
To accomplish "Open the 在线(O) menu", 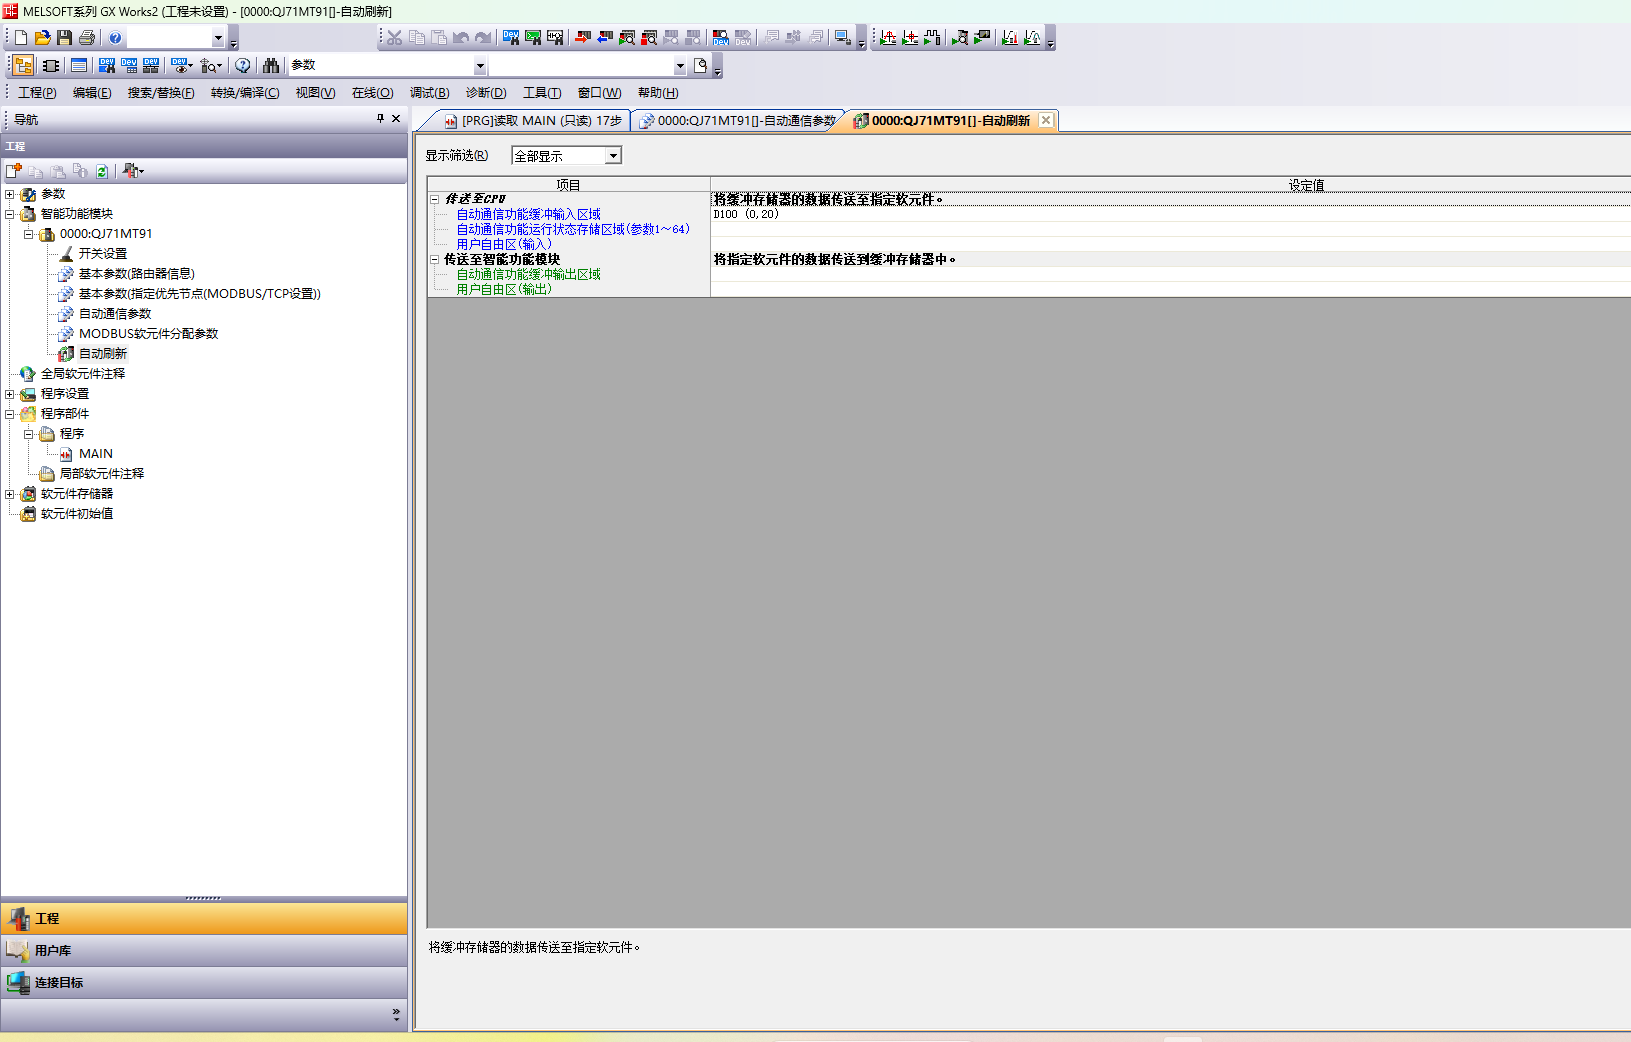I will [x=372, y=93].
